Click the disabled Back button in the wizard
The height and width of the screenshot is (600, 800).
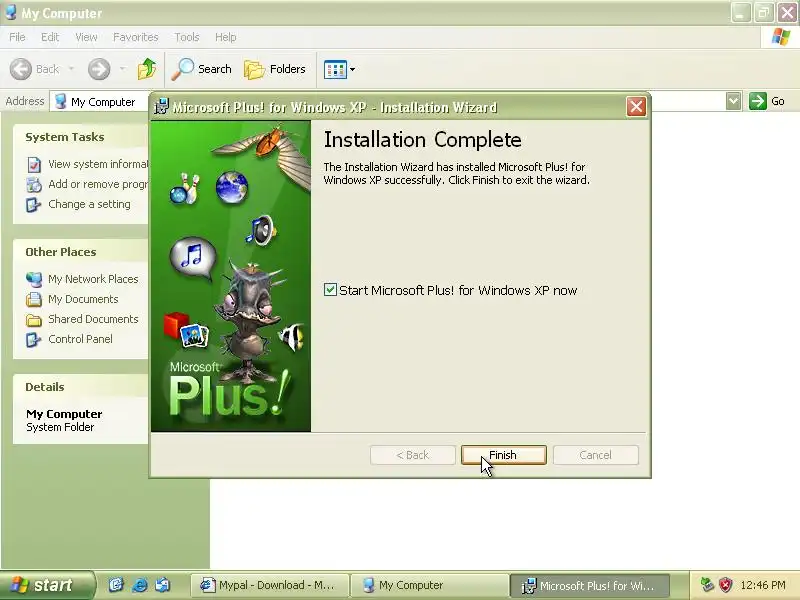[413, 455]
